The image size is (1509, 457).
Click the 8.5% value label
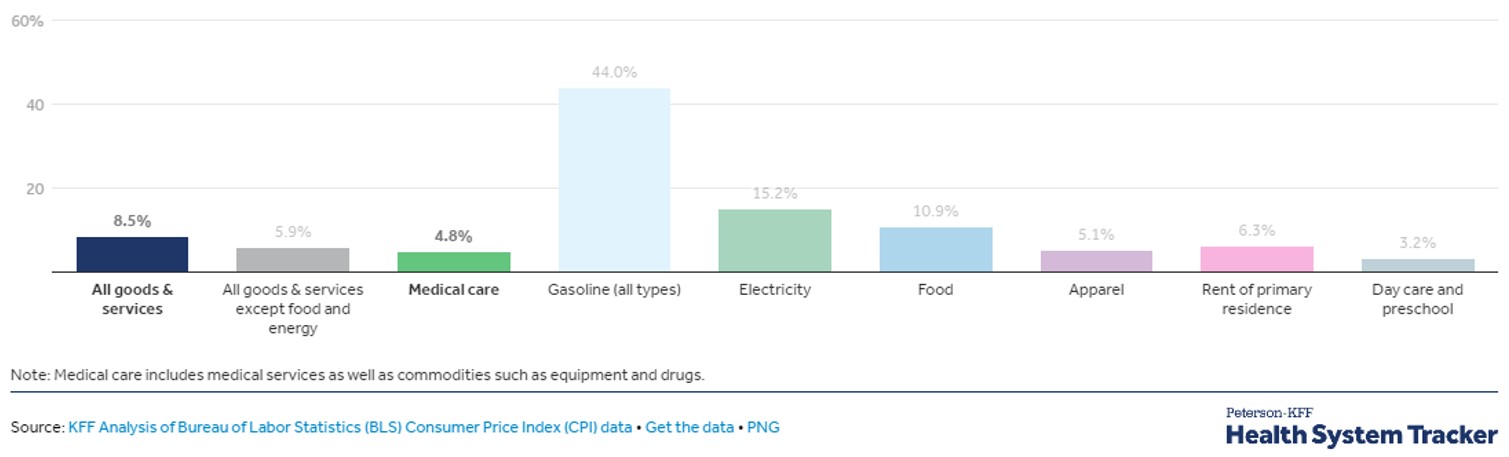(132, 221)
